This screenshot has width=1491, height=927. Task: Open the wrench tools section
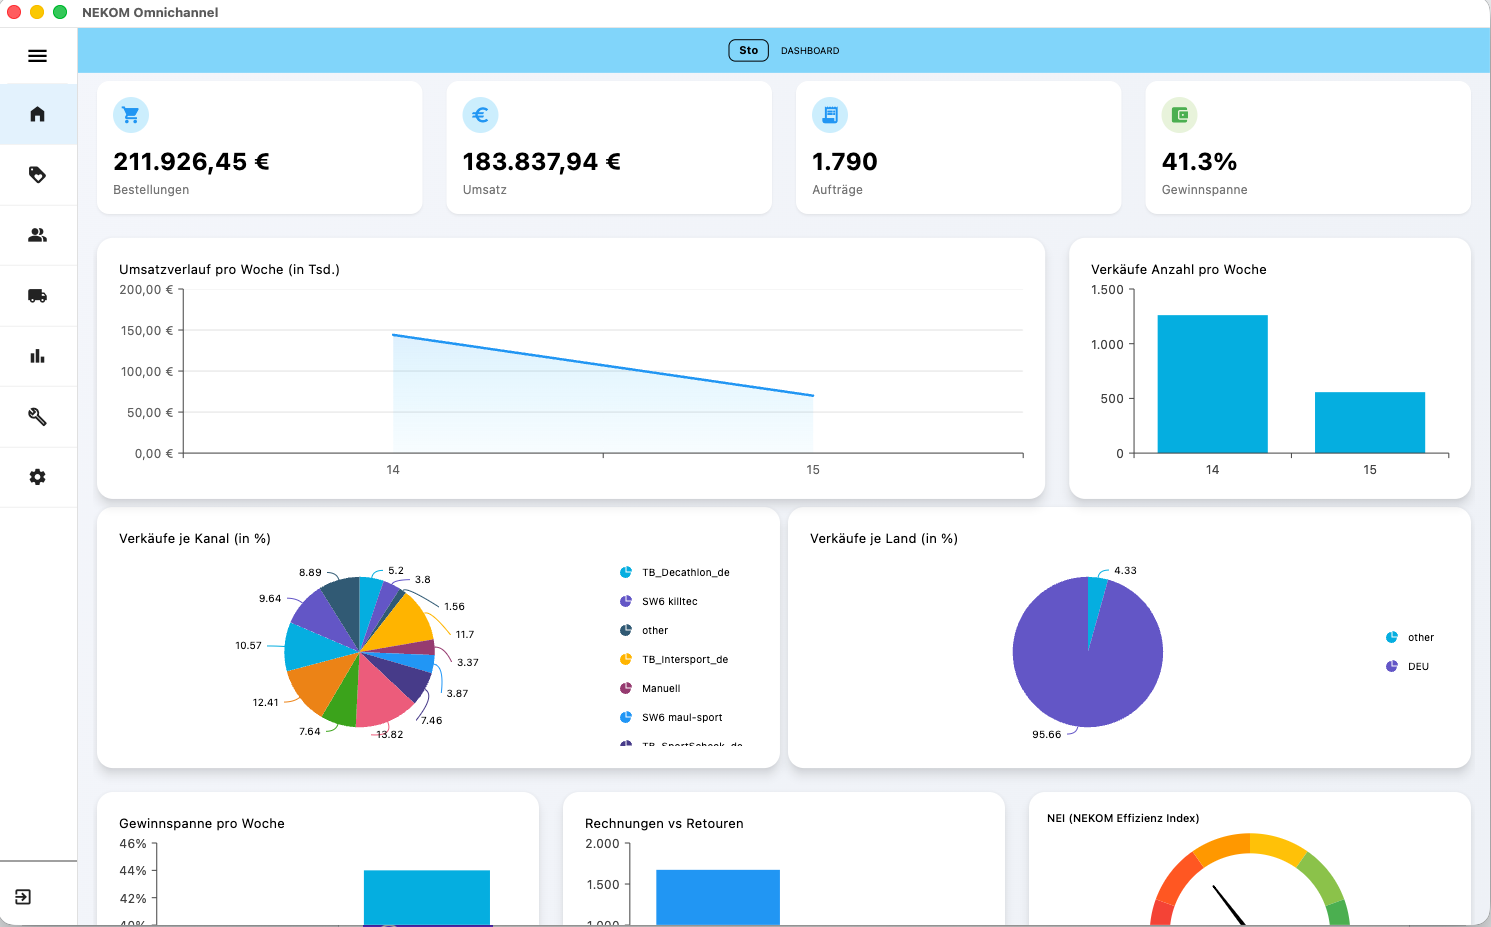tap(37, 417)
